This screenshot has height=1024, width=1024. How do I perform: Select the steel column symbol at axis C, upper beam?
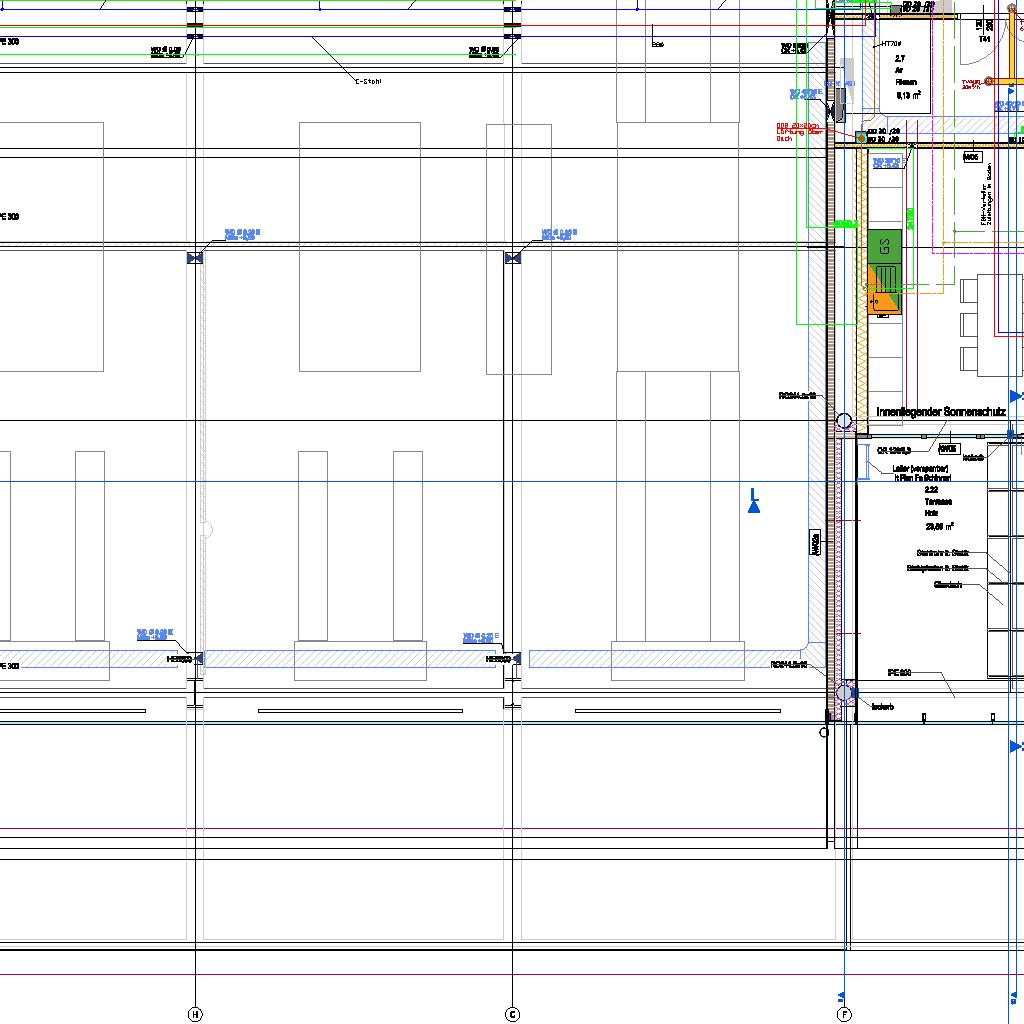(513, 257)
